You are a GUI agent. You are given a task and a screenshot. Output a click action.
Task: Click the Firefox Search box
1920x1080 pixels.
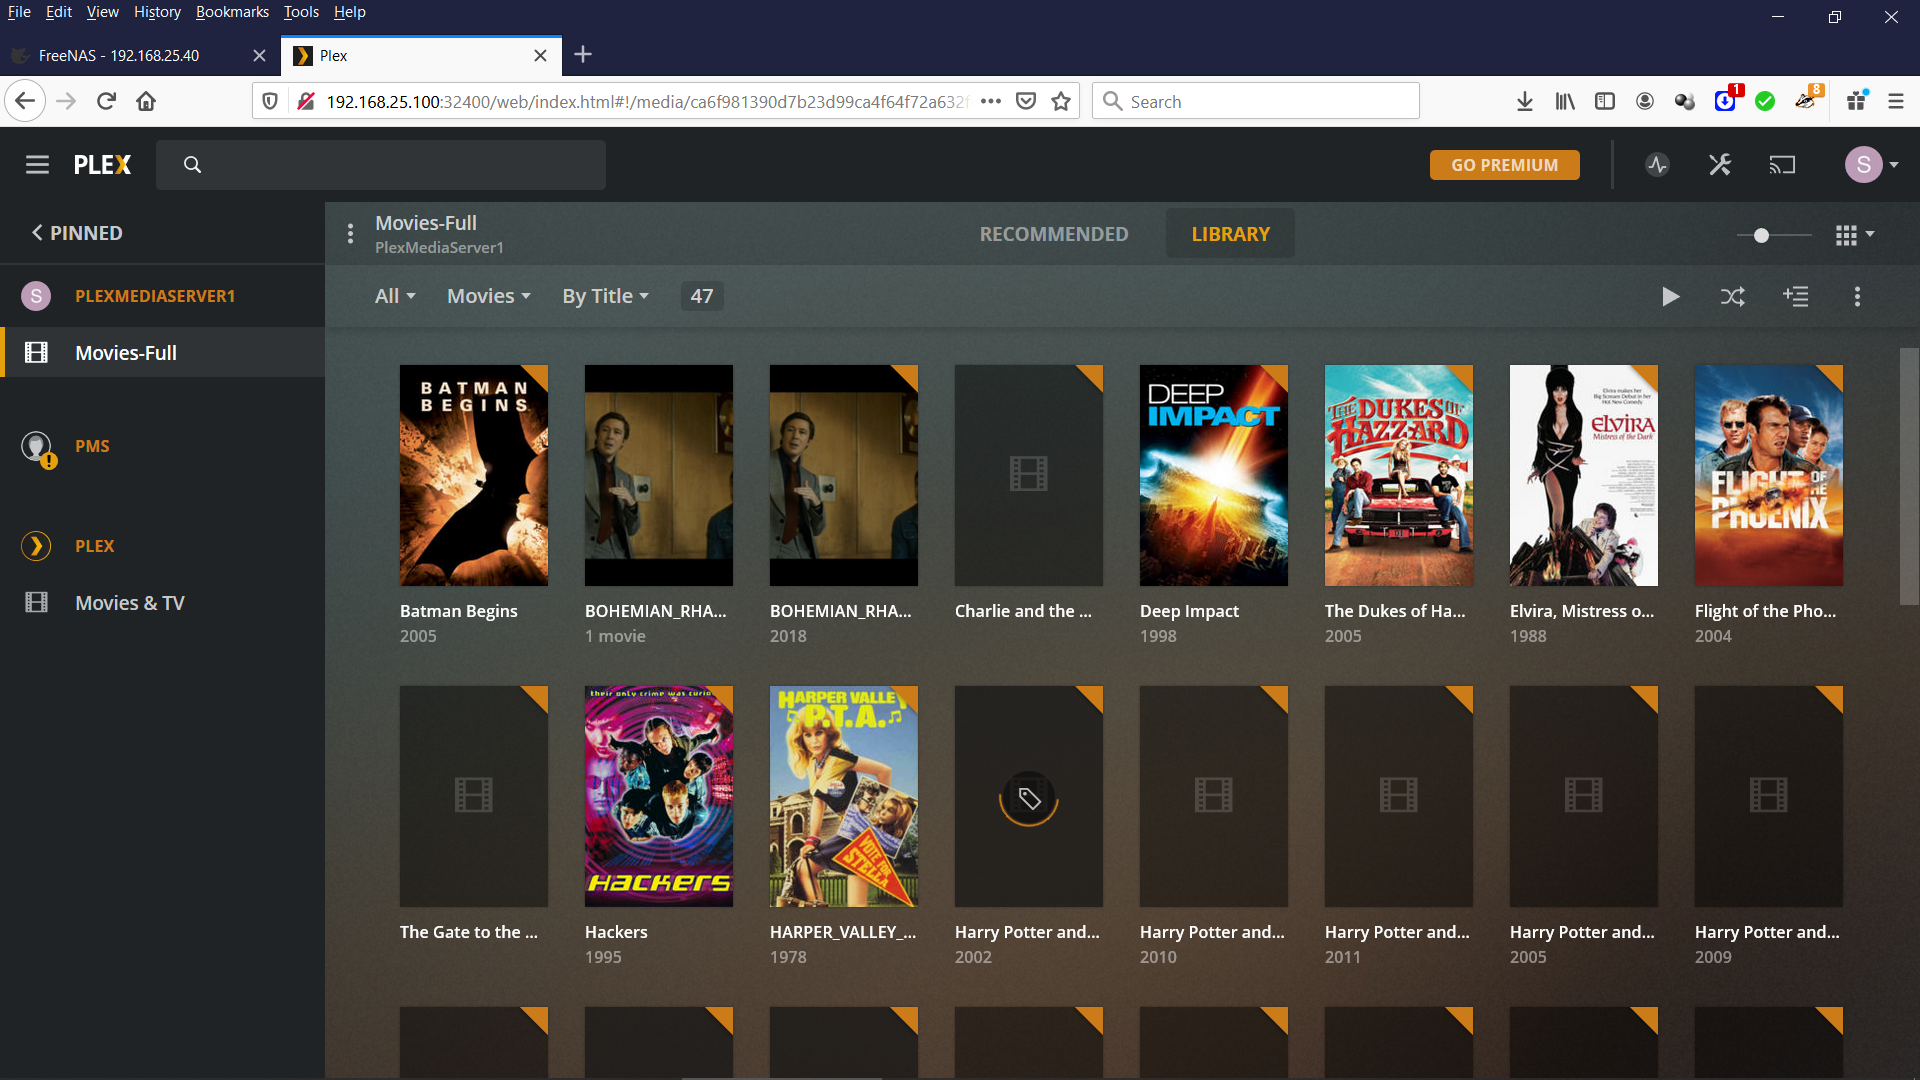(x=1256, y=101)
